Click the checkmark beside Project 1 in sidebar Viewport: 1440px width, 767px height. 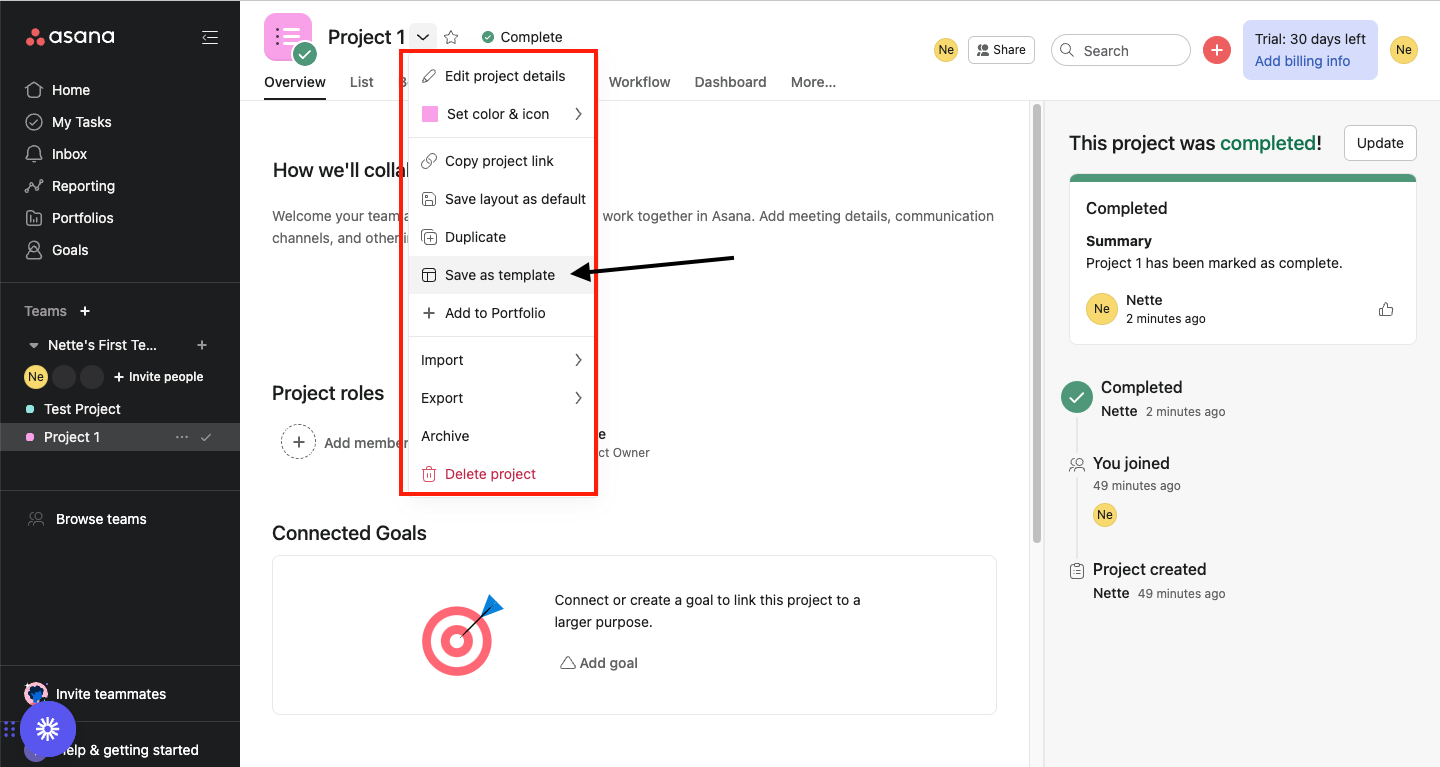tap(206, 437)
